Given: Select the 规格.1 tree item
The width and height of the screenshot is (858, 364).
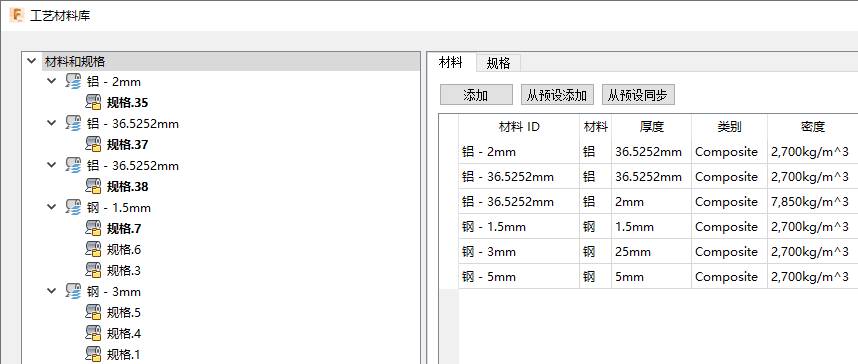Looking at the screenshot, I should [x=124, y=354].
